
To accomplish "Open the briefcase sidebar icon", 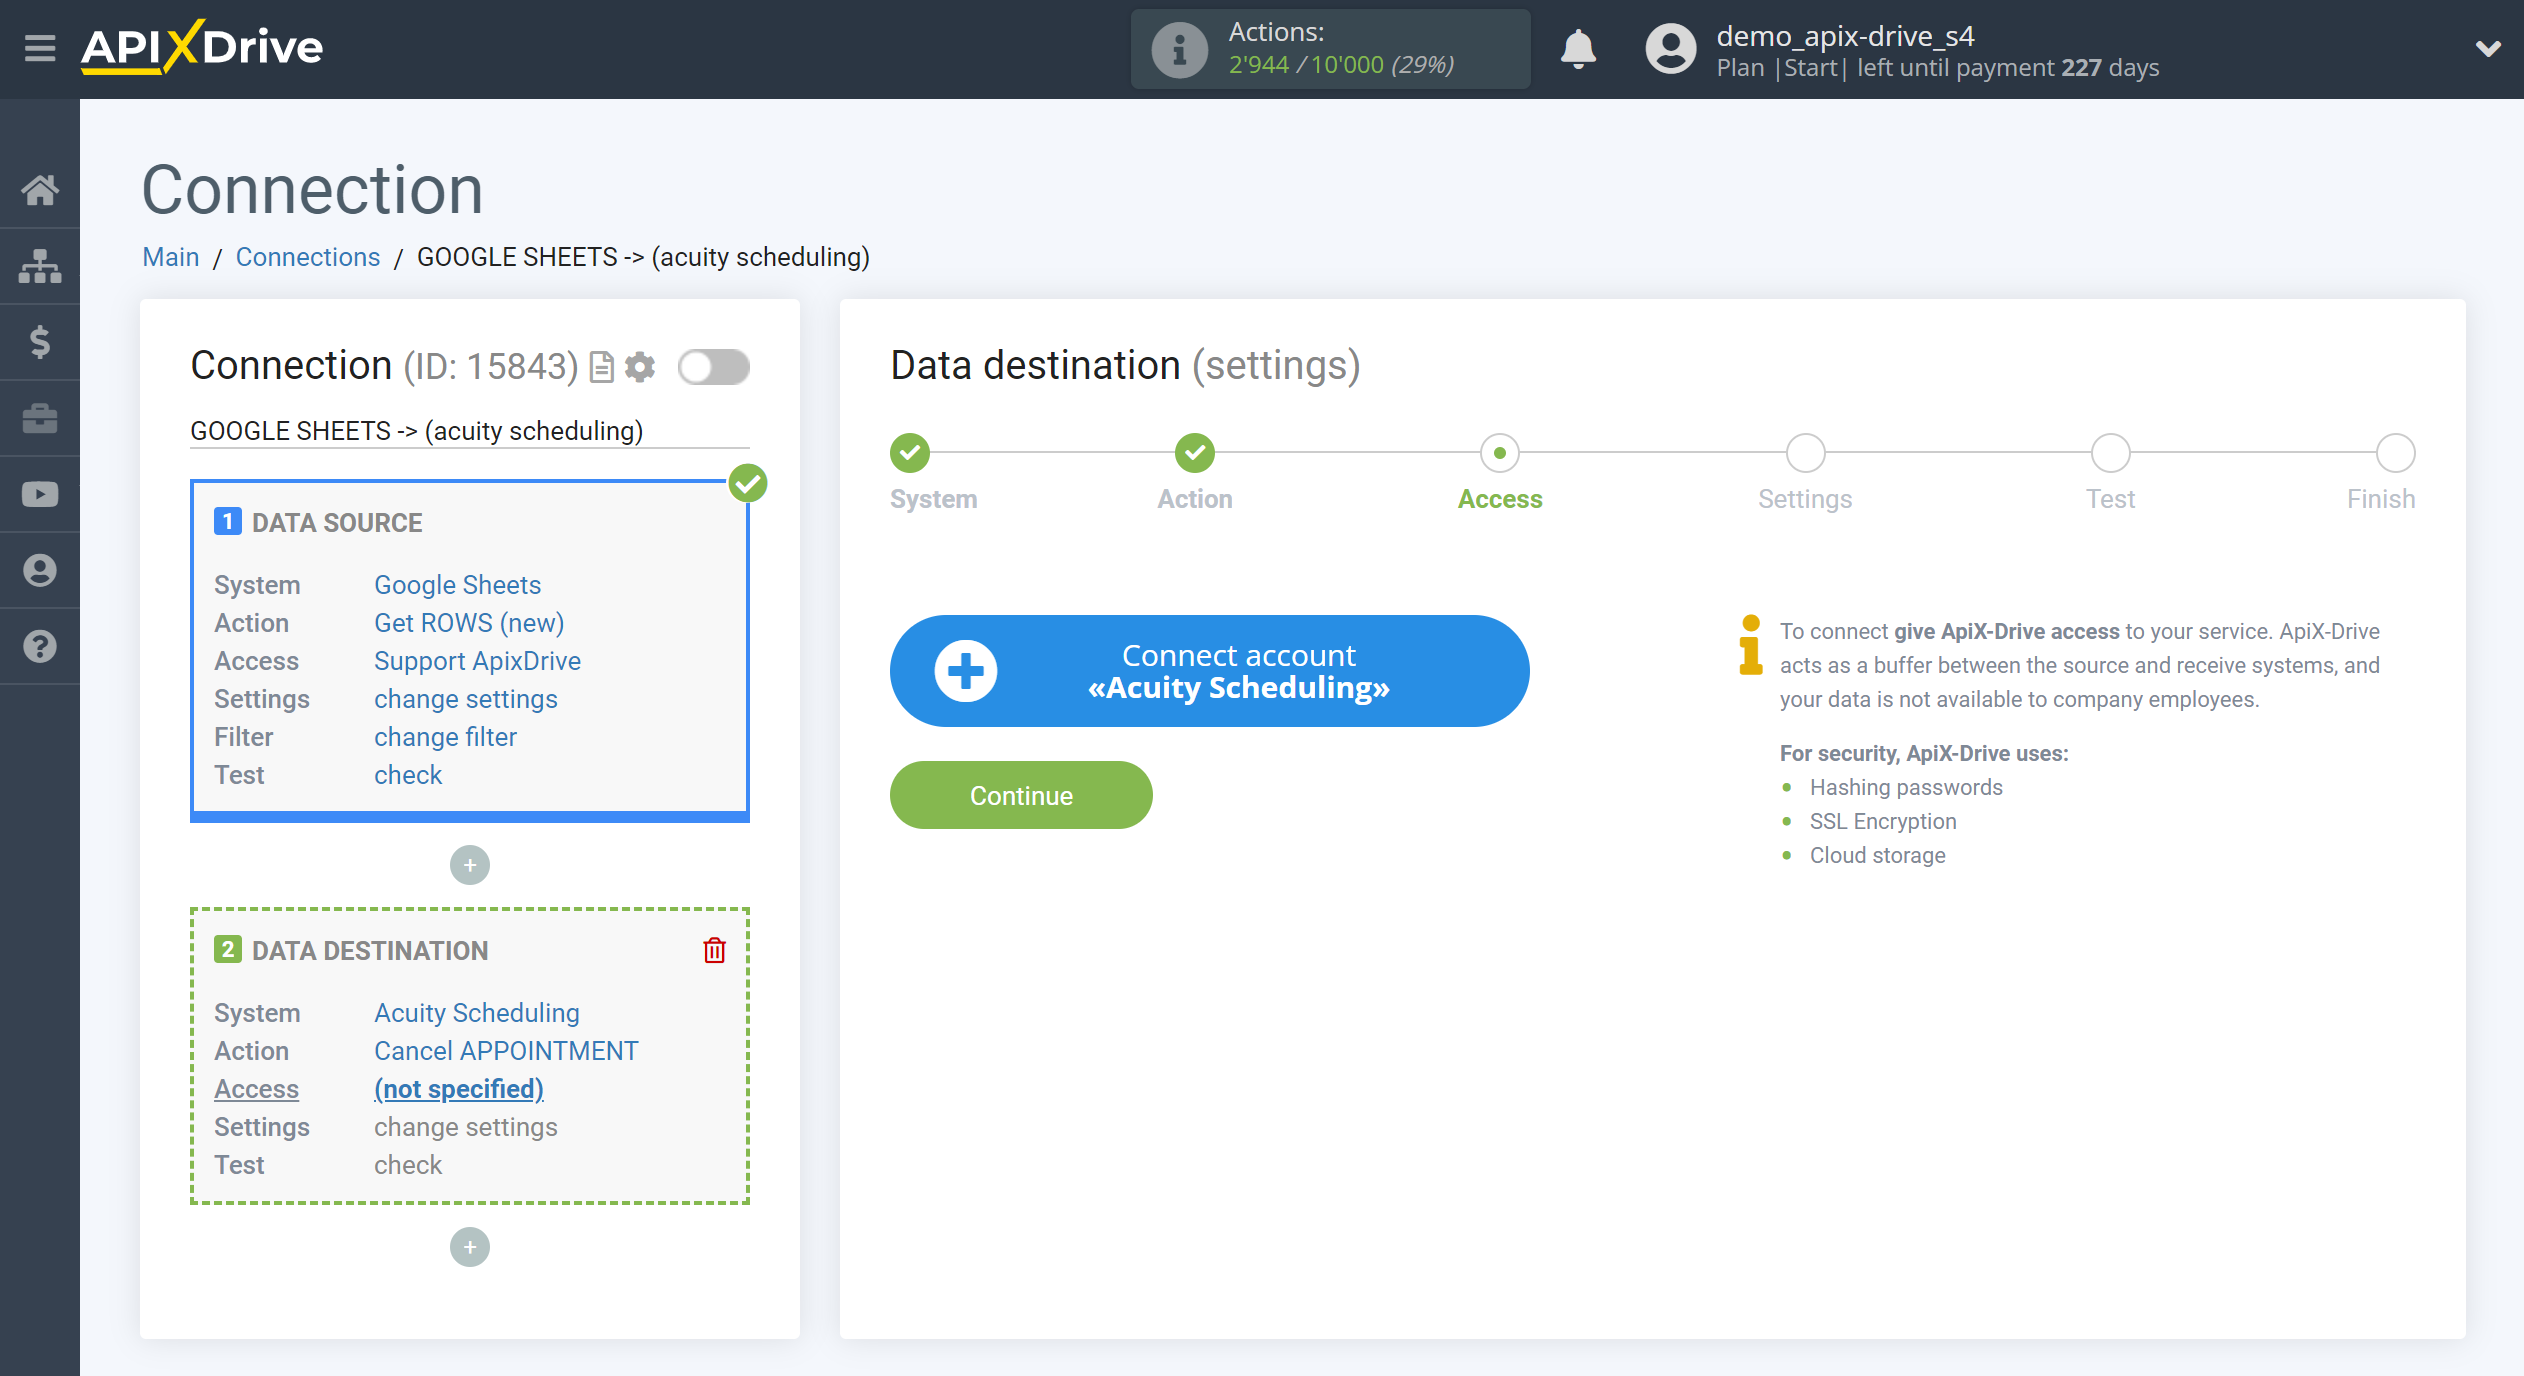I will [40, 418].
